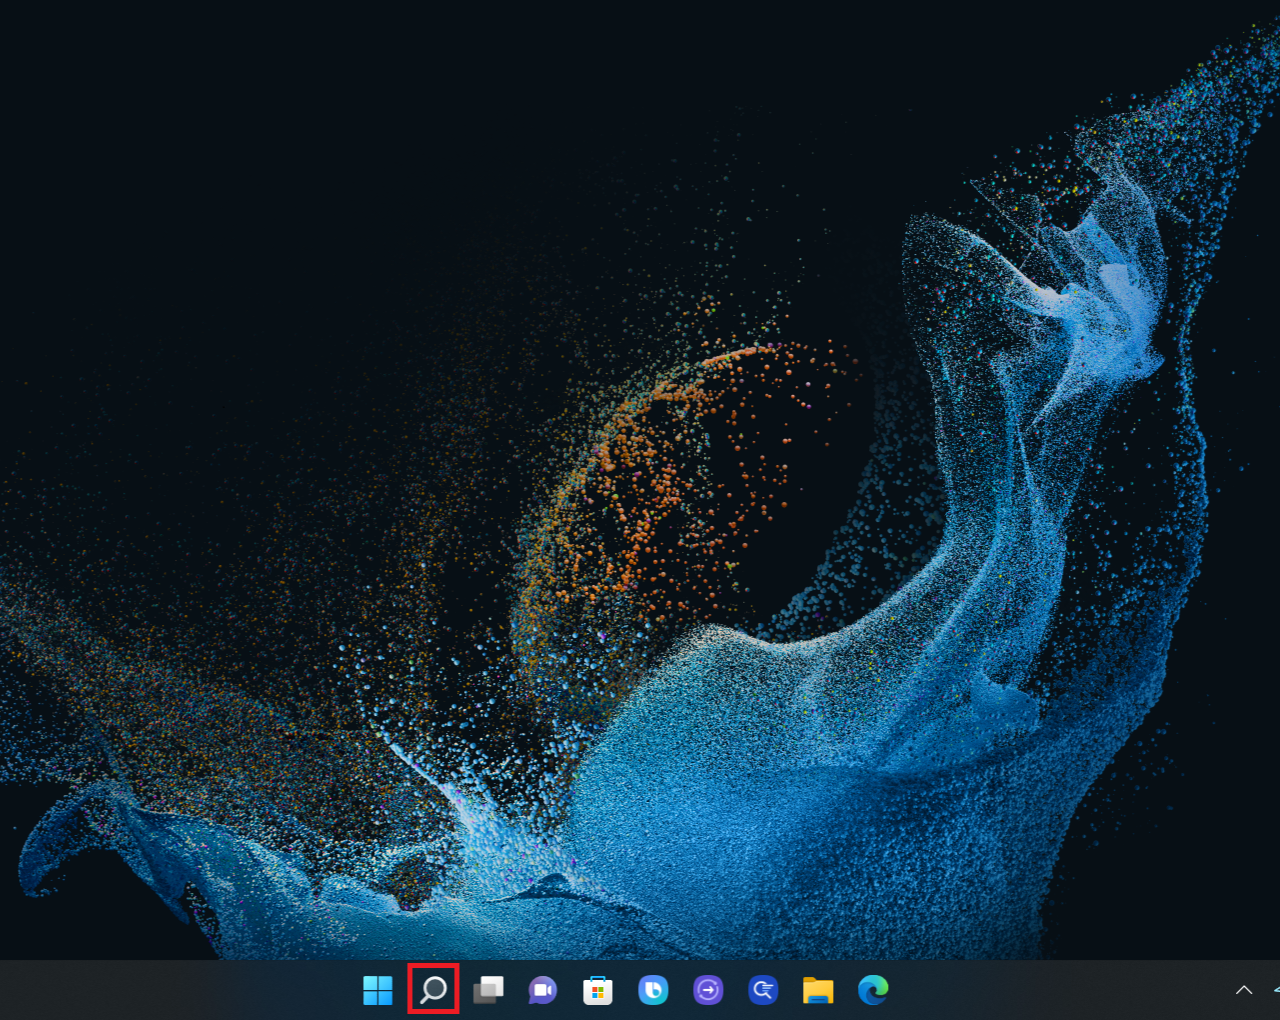Open the Windows Start menu
Viewport: 1280px width, 1020px height.
point(378,990)
